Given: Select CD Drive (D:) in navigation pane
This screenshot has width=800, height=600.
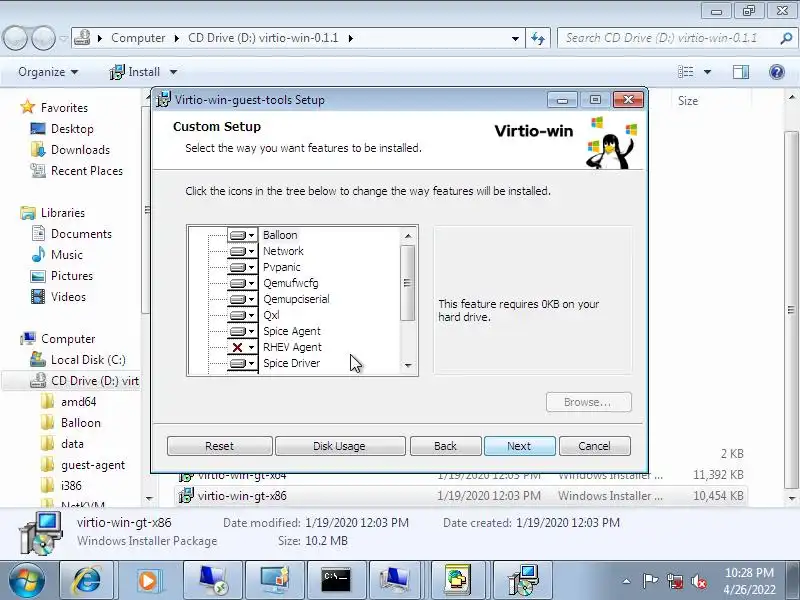Looking at the screenshot, I should pyautogui.click(x=94, y=381).
